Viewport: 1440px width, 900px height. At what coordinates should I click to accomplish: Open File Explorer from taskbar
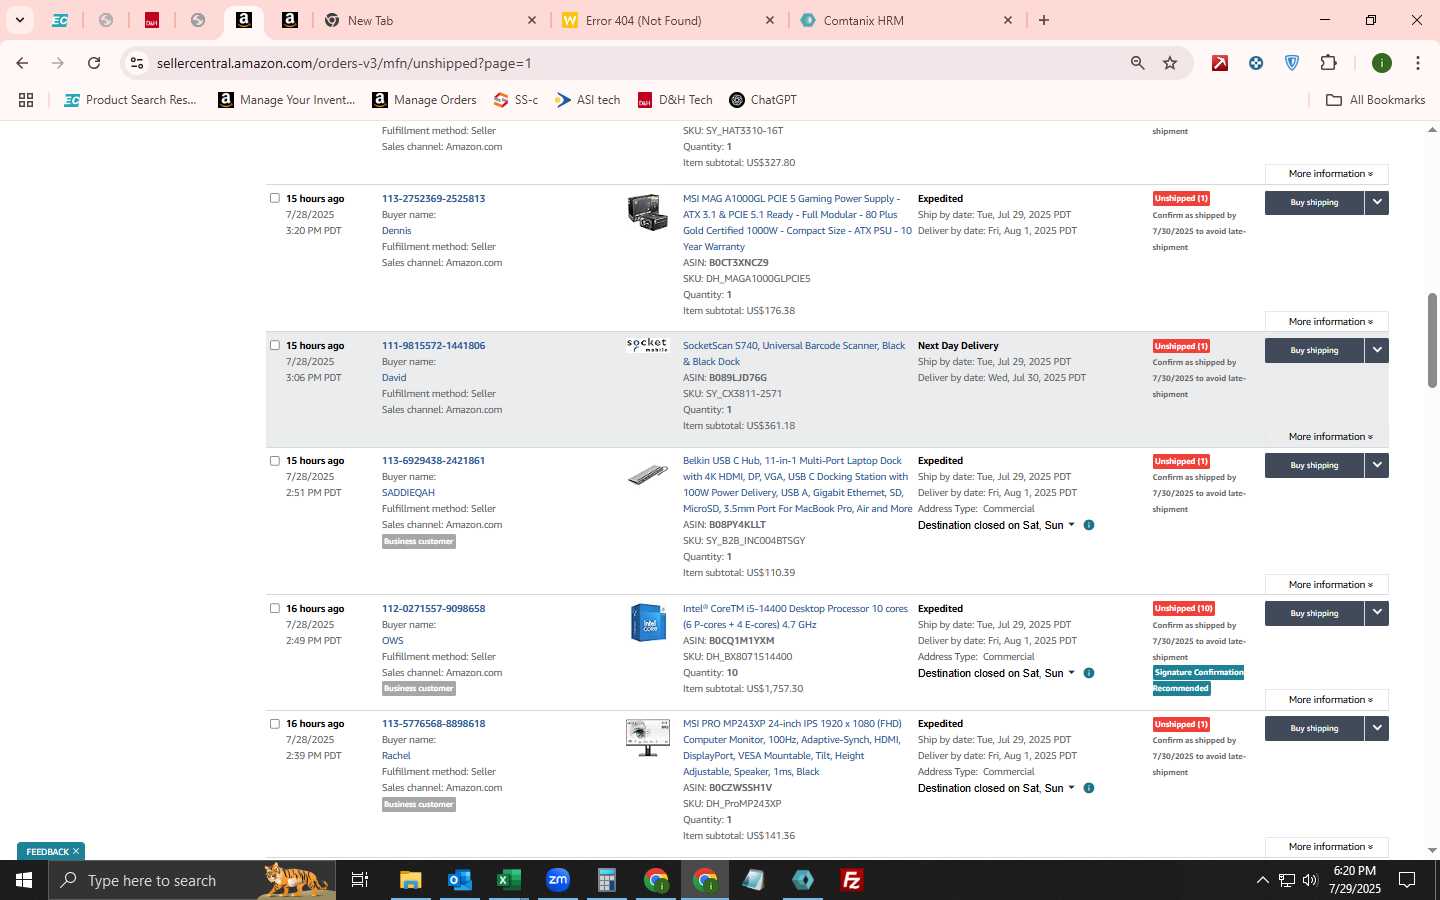click(x=410, y=880)
